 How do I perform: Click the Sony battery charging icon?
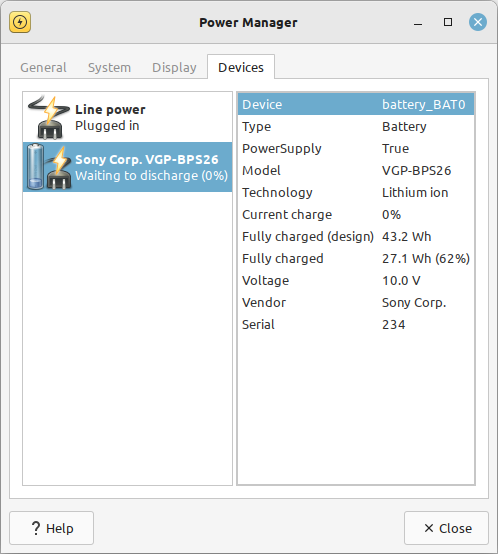[49, 167]
